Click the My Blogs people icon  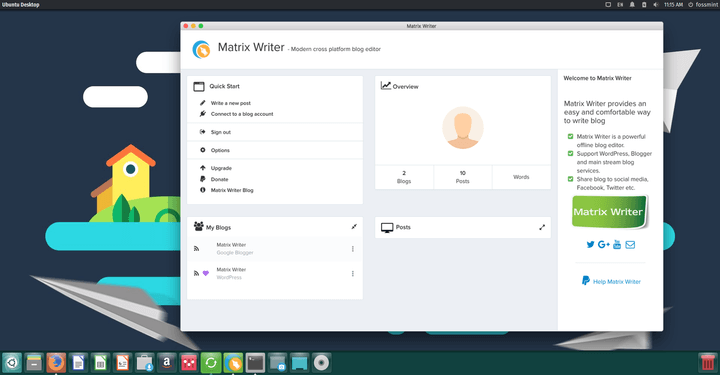pyautogui.click(x=198, y=226)
